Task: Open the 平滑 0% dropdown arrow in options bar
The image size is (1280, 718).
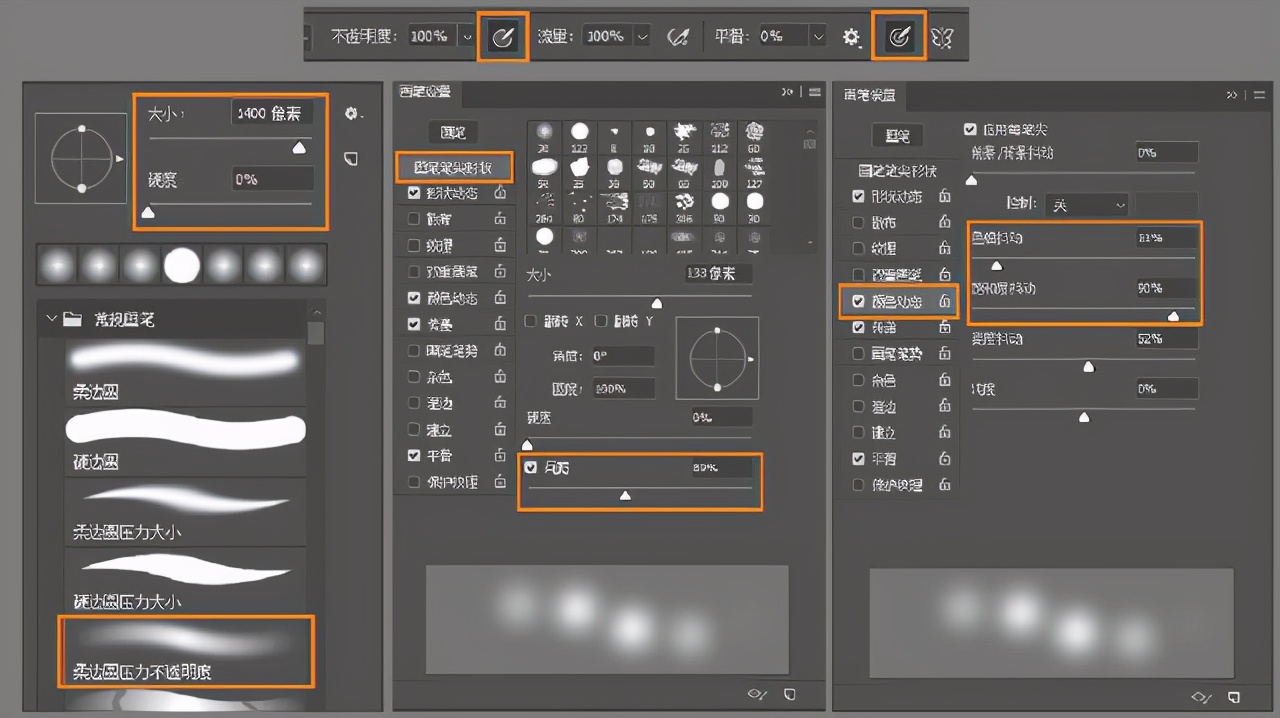Action: [x=818, y=37]
